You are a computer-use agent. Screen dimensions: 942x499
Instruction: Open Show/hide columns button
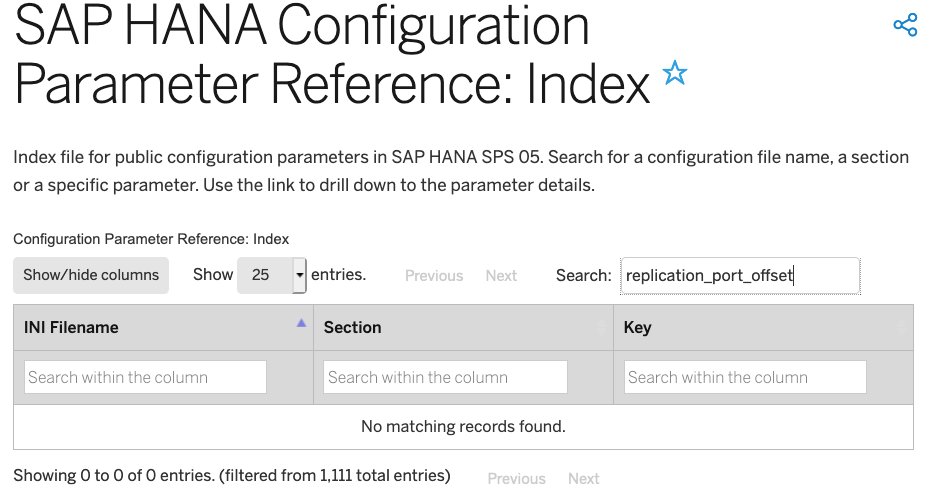91,275
